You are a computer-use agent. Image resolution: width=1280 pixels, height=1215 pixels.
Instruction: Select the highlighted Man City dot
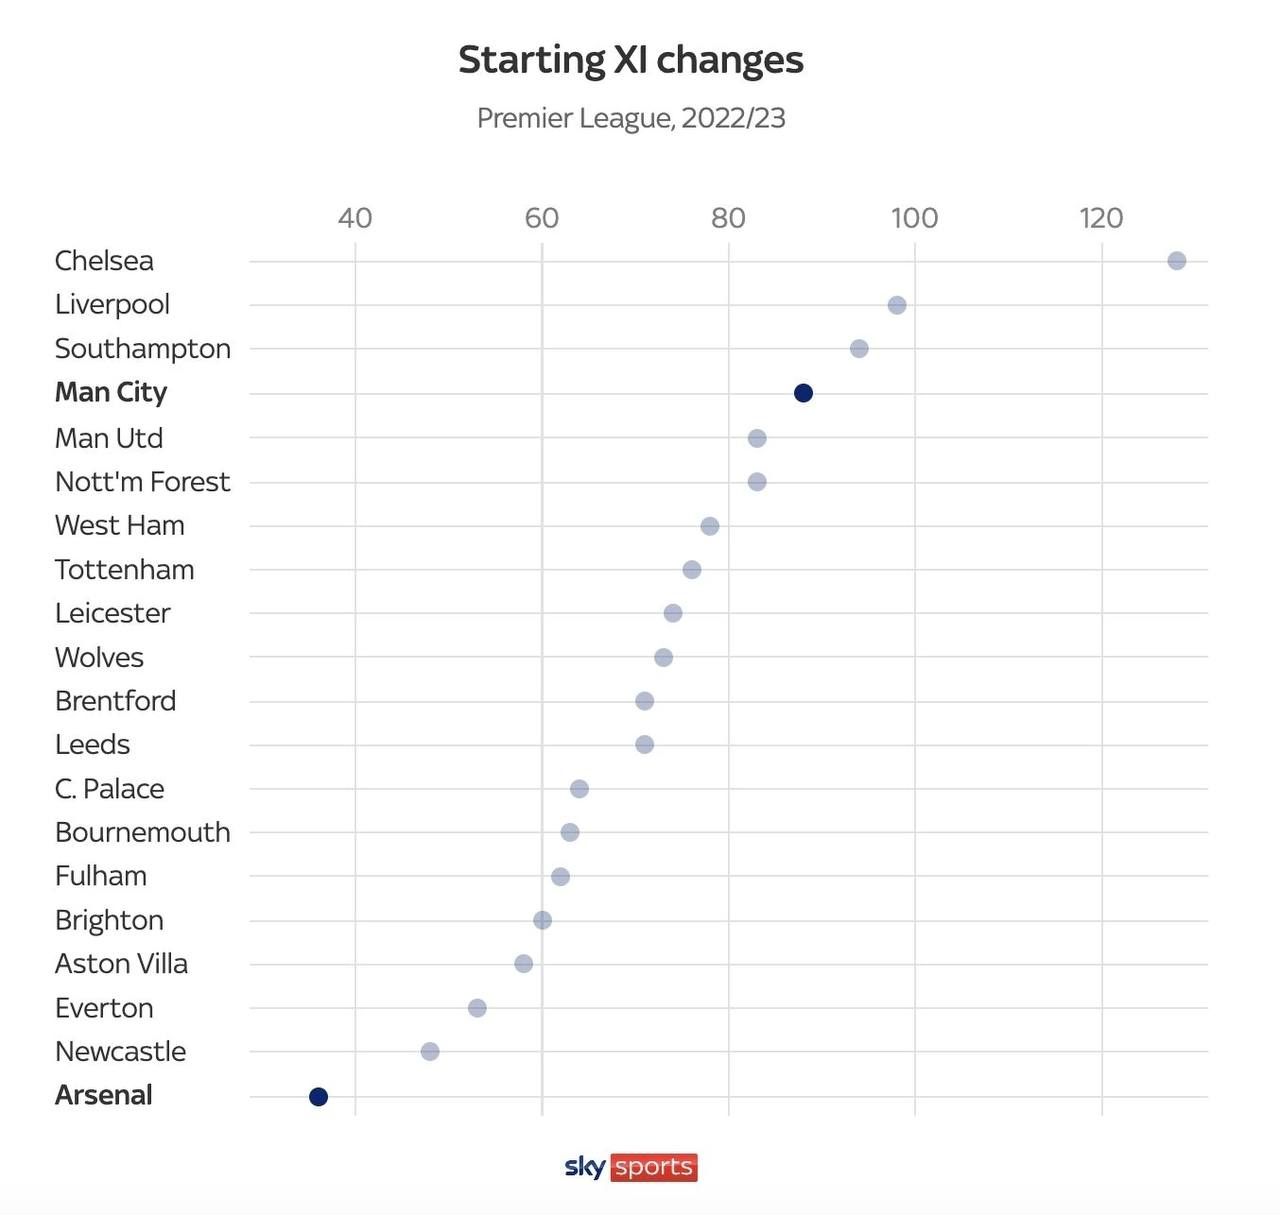[803, 393]
